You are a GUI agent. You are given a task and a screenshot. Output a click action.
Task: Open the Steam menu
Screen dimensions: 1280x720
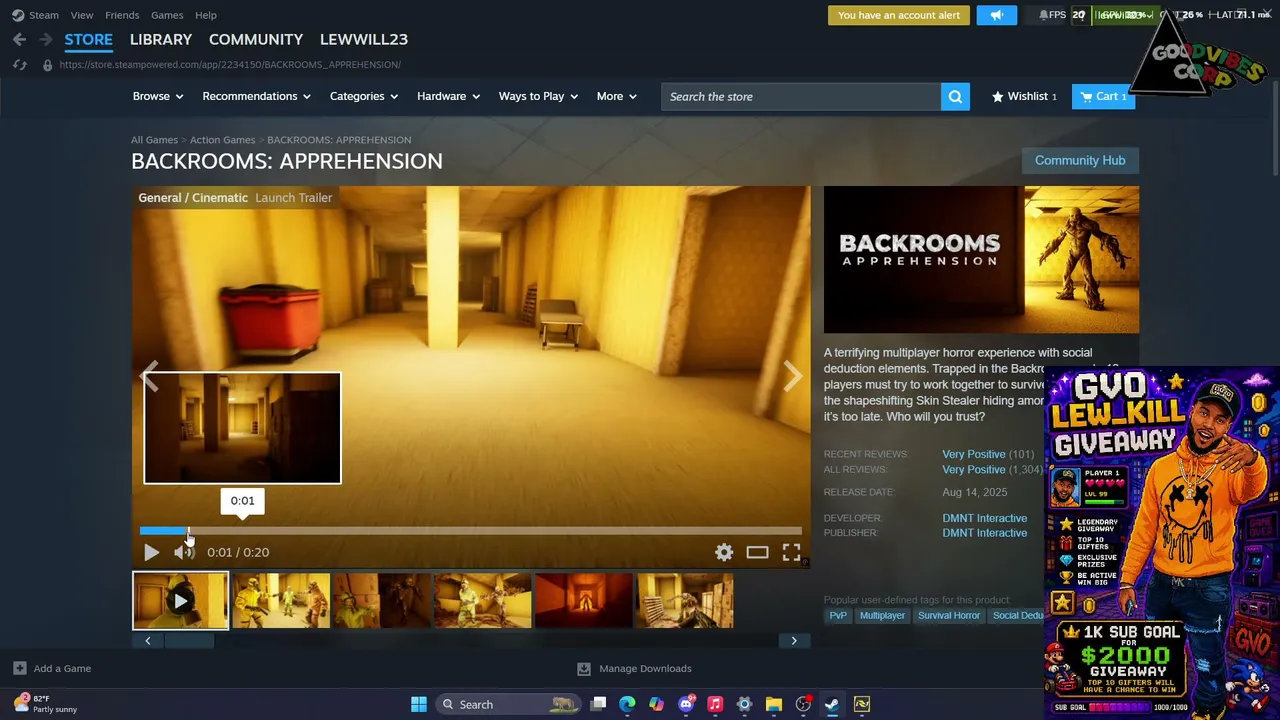tap(44, 15)
